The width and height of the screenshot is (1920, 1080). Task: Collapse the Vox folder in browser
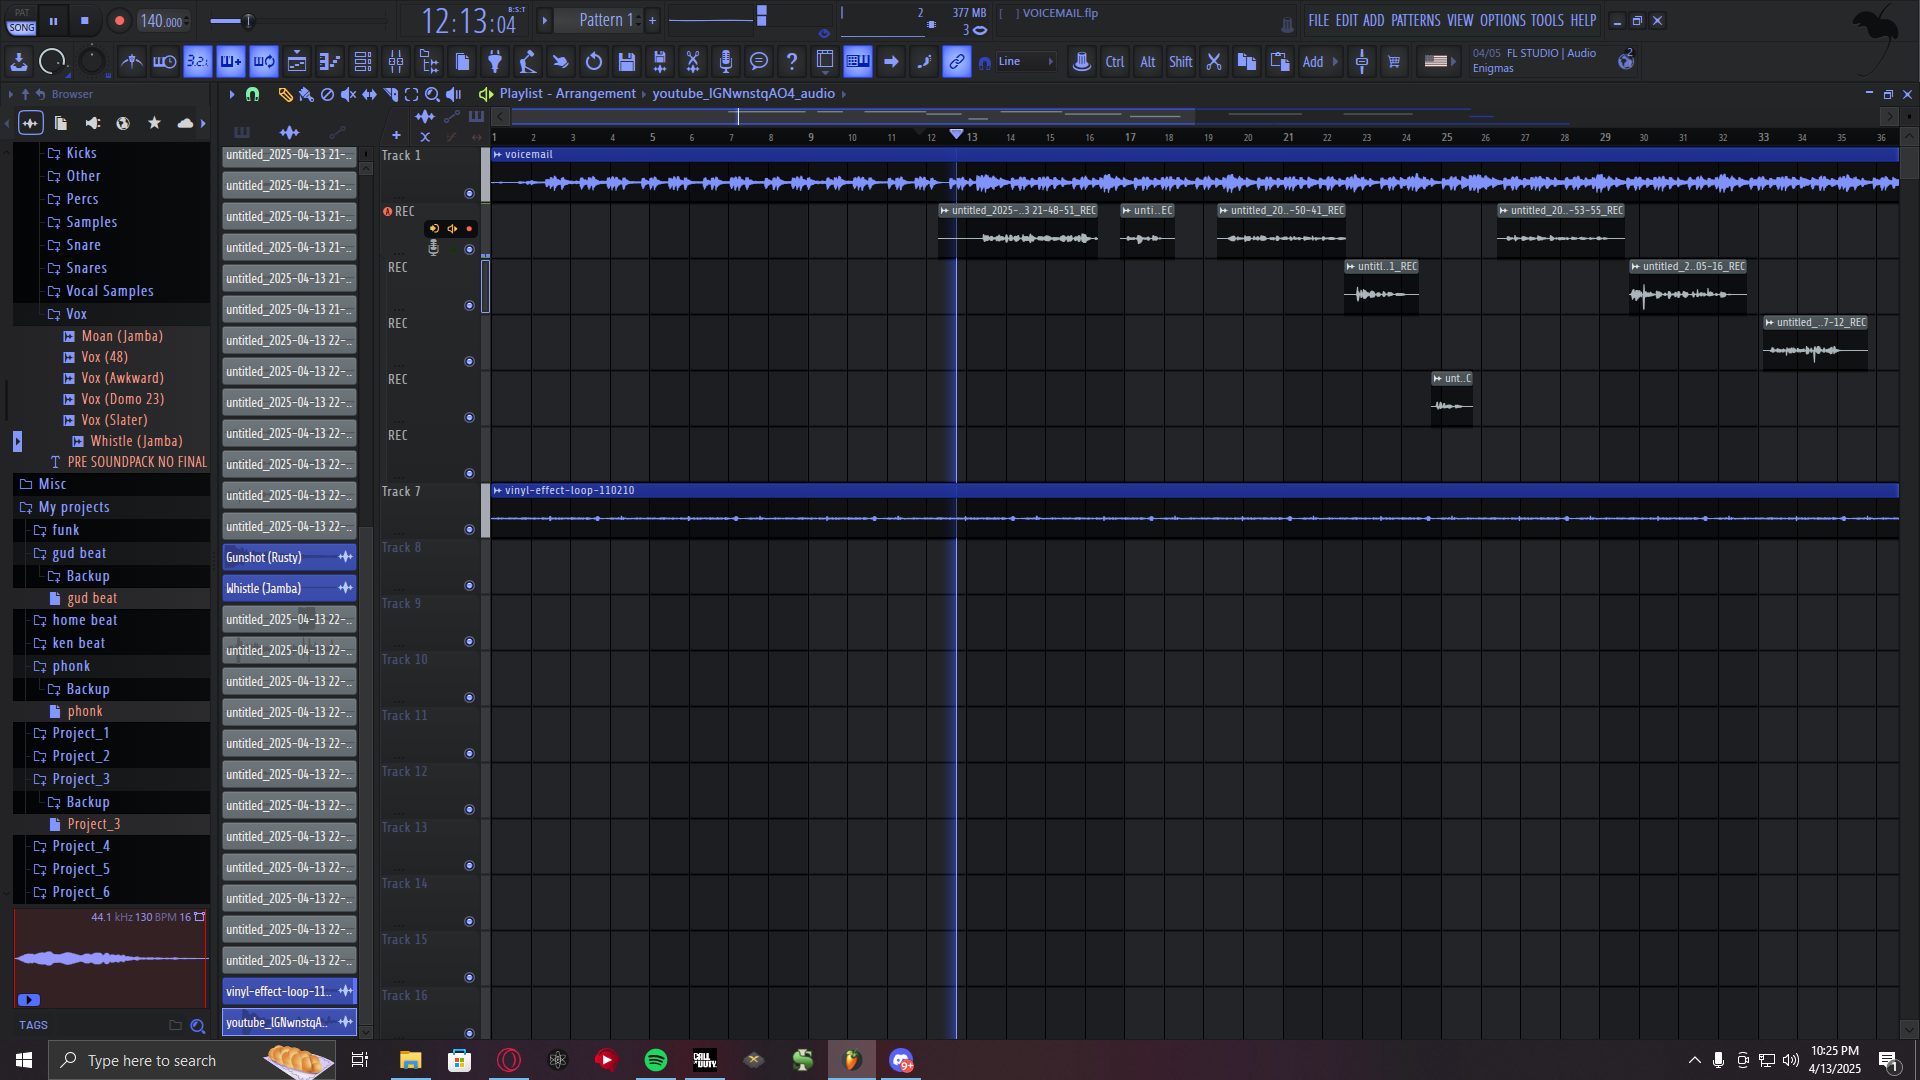point(76,314)
